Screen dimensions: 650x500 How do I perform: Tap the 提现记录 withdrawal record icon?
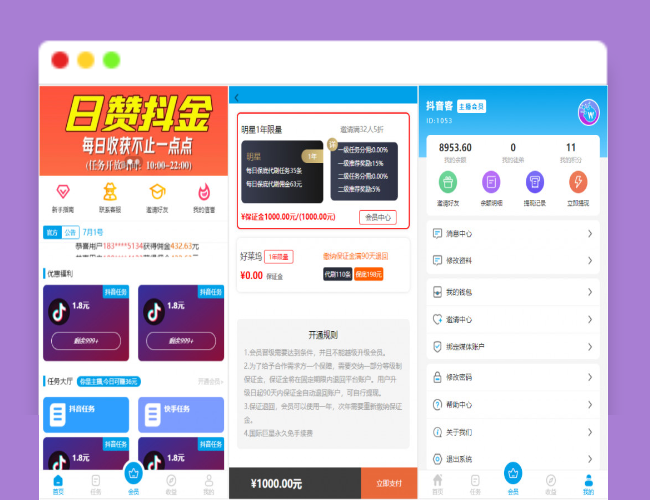click(x=535, y=182)
